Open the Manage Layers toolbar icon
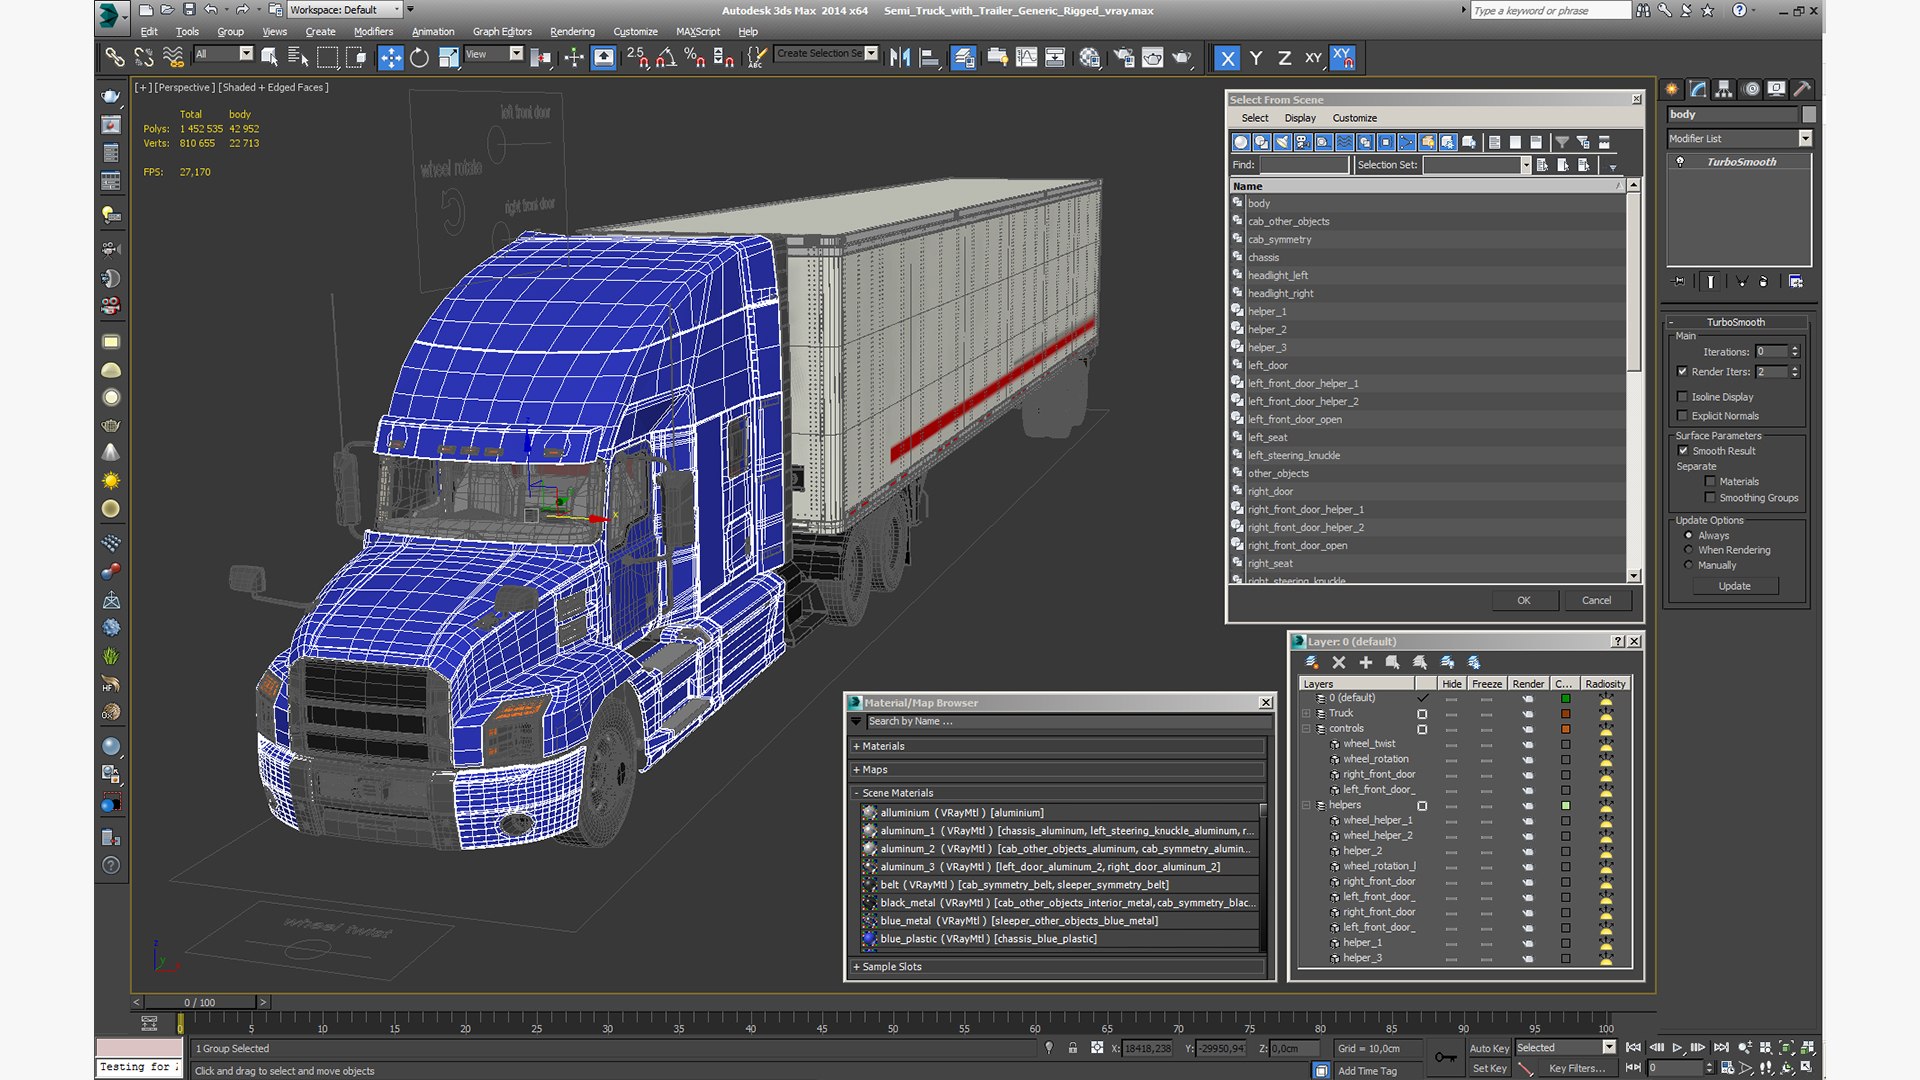 [963, 58]
